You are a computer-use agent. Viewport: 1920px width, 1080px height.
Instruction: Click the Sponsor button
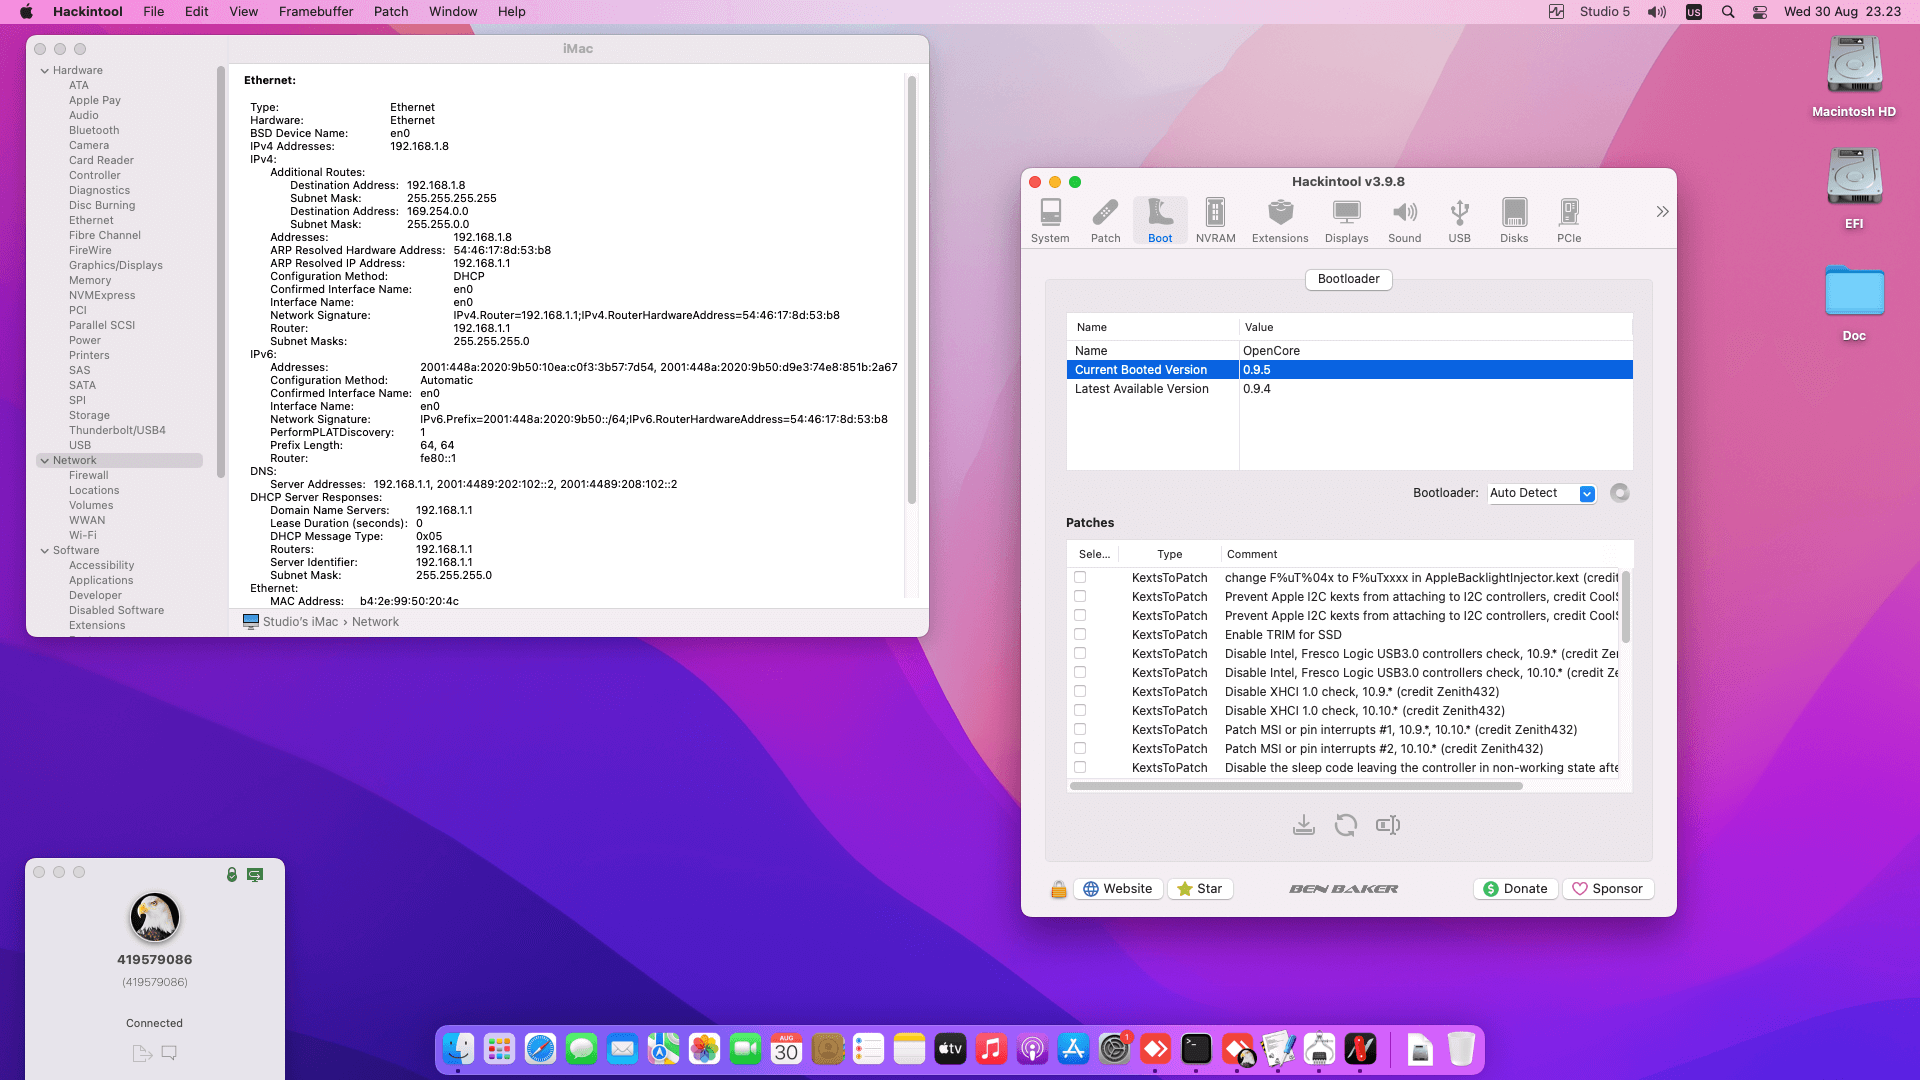(x=1608, y=889)
